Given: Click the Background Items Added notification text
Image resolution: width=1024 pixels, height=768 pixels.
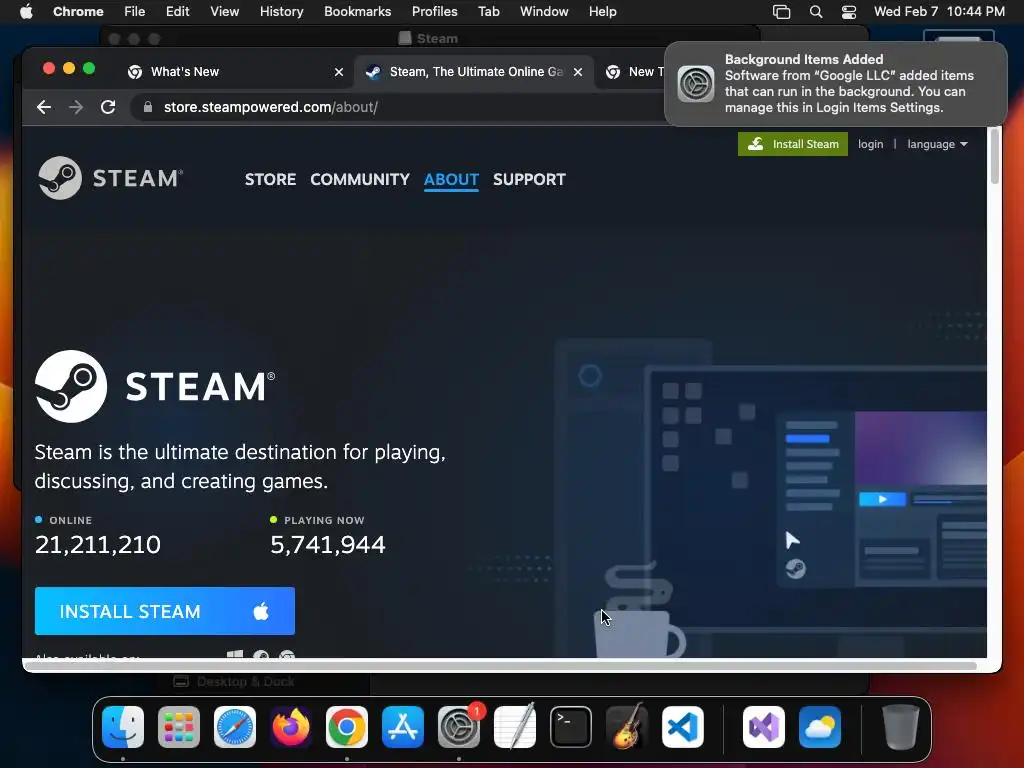Looking at the screenshot, I should (x=849, y=84).
